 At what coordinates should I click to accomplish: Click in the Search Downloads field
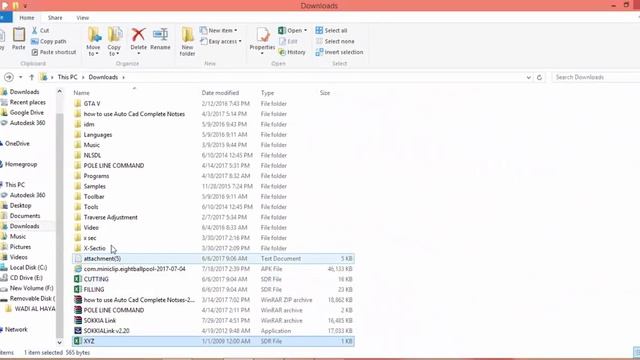coord(596,77)
